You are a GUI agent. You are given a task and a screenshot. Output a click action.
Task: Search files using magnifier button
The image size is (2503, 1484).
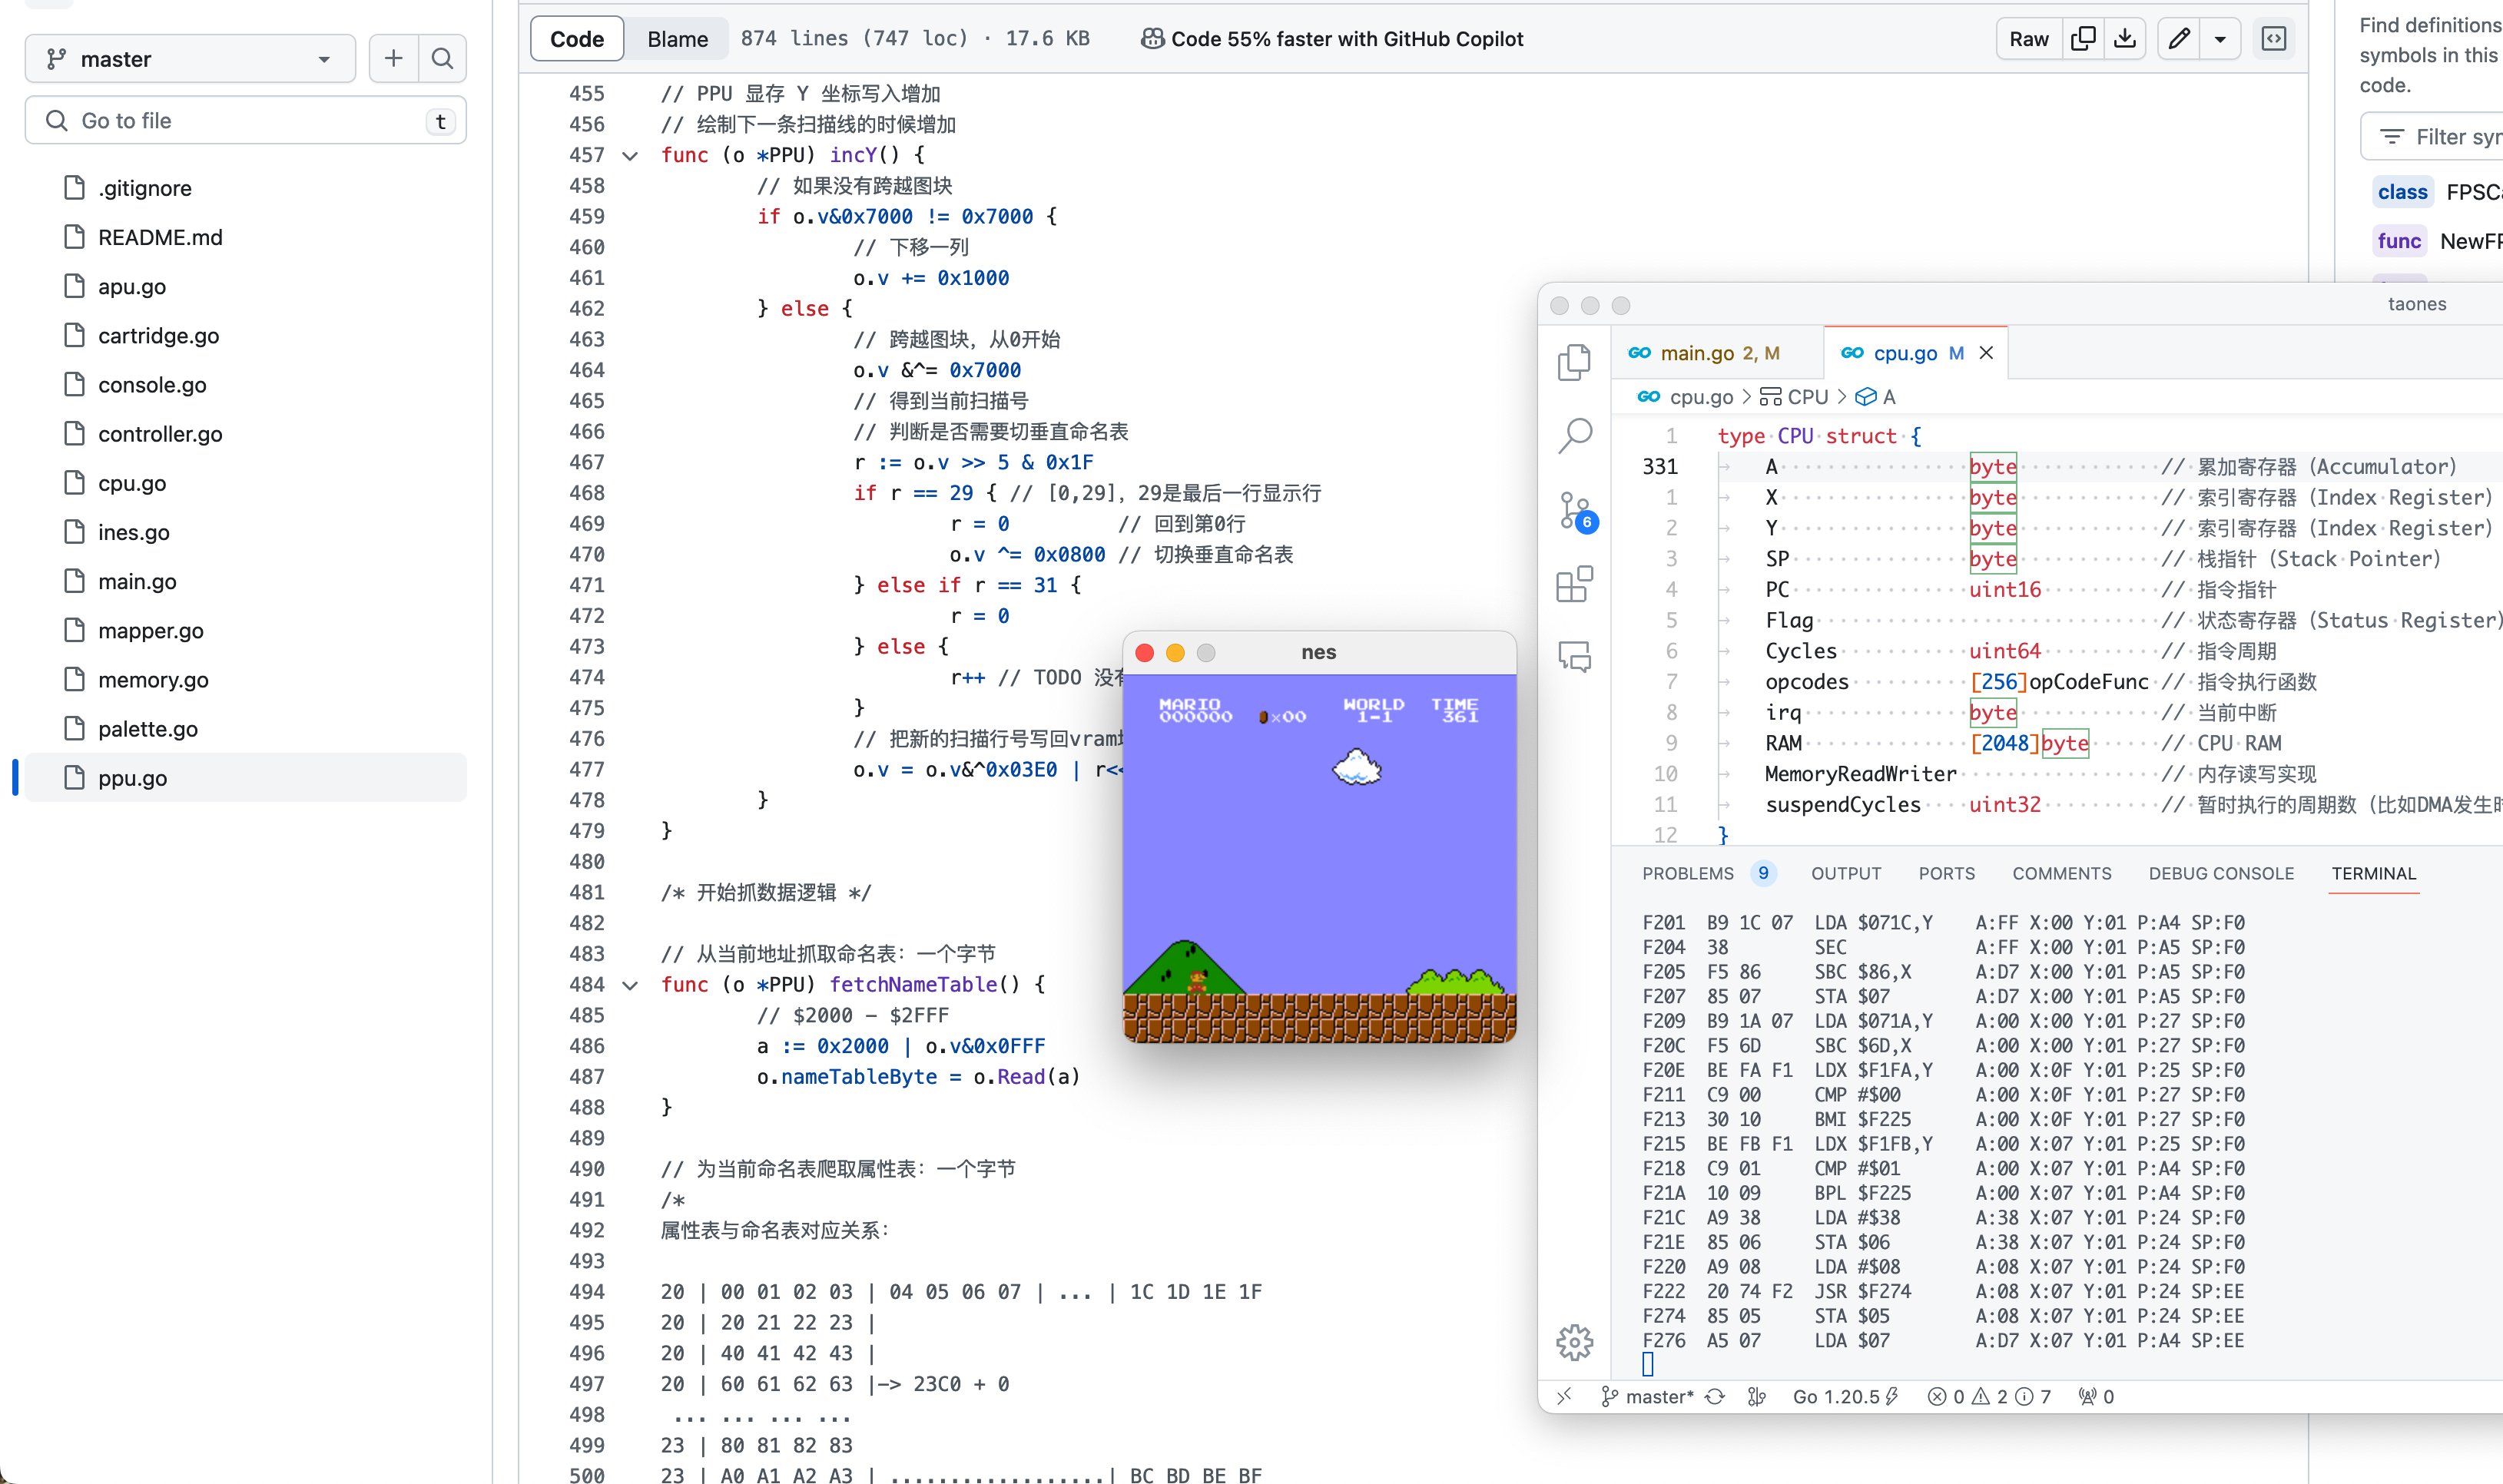click(x=442, y=59)
